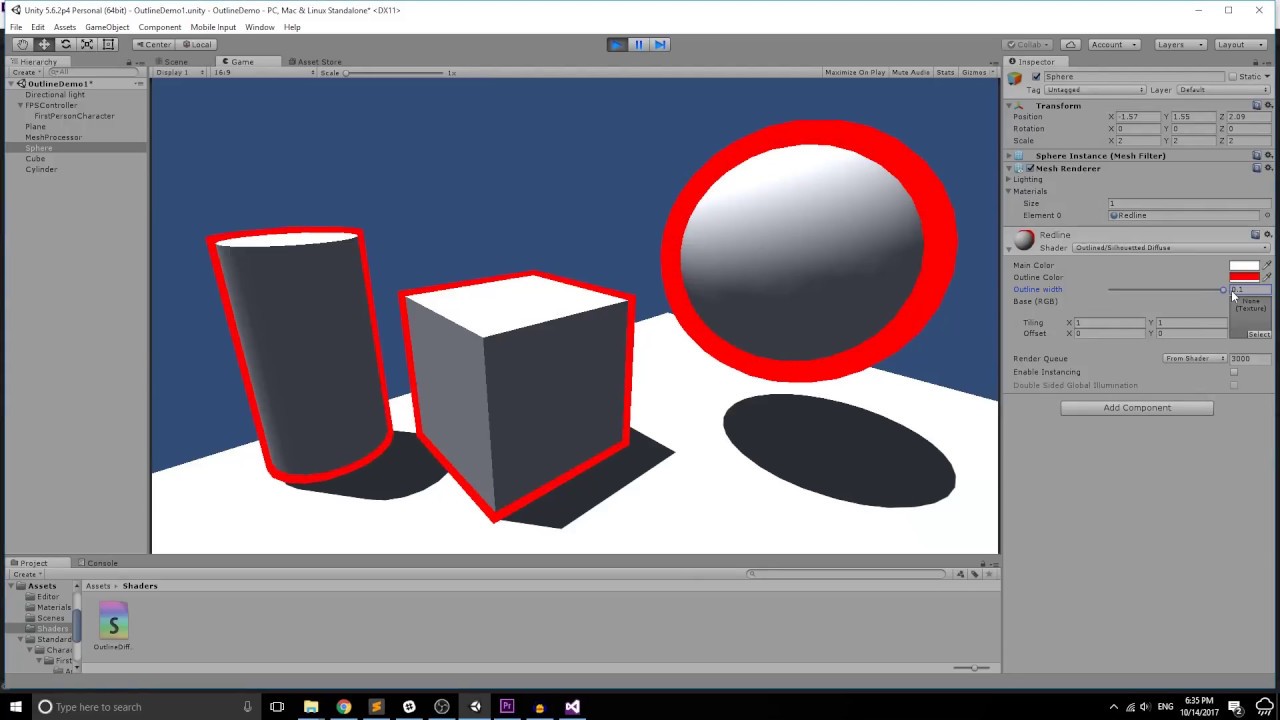Select the OutlineDiff shader asset thumbnail
1280x720 pixels.
coord(113,621)
